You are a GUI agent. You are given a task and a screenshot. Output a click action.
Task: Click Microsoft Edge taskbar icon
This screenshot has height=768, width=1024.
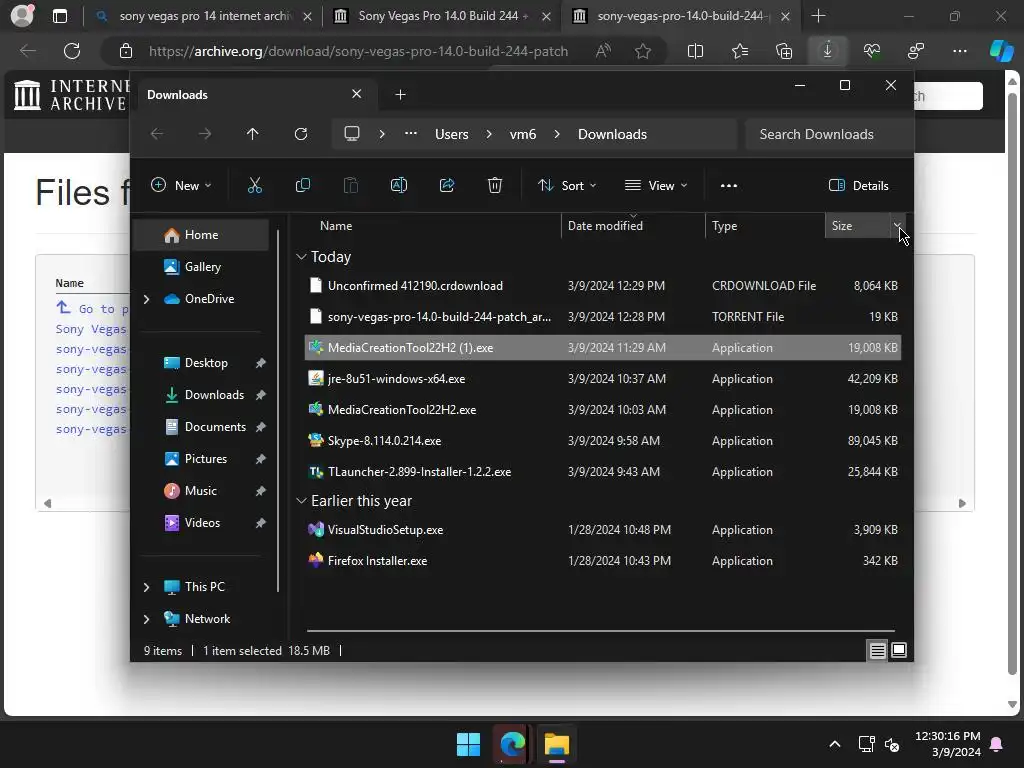pos(513,744)
